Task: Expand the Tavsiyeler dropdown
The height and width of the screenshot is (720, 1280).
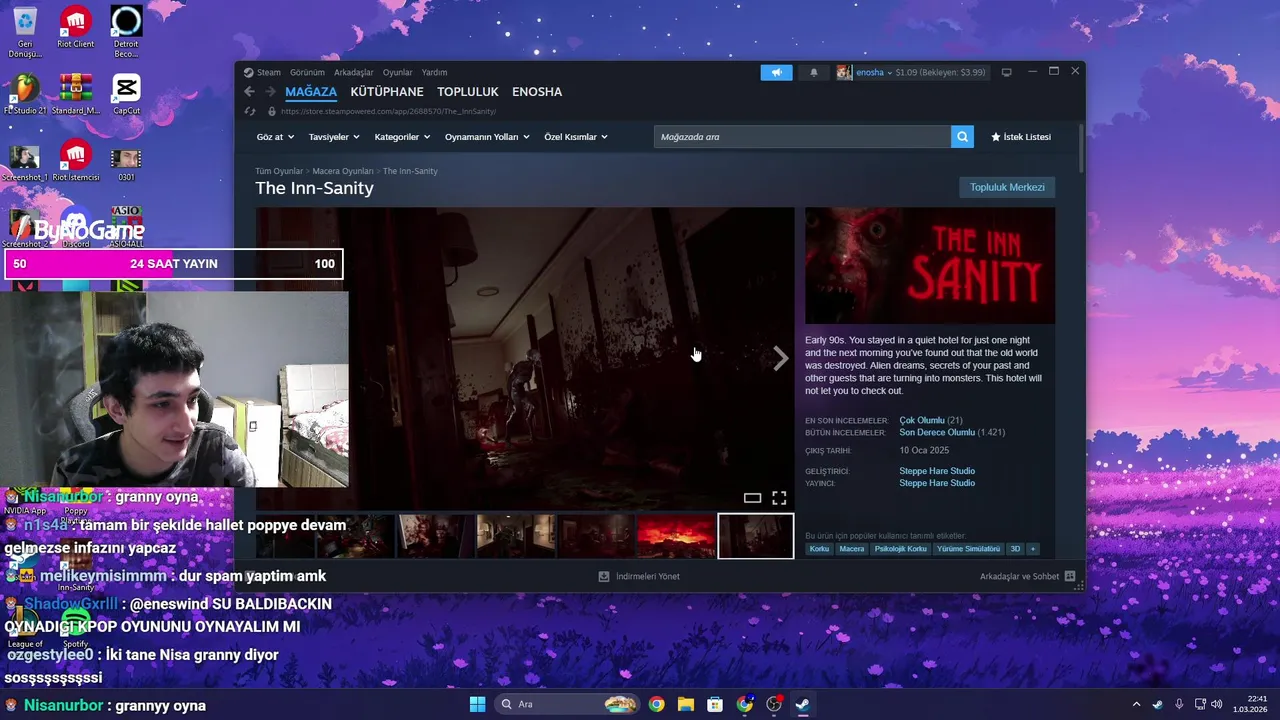Action: [x=333, y=137]
